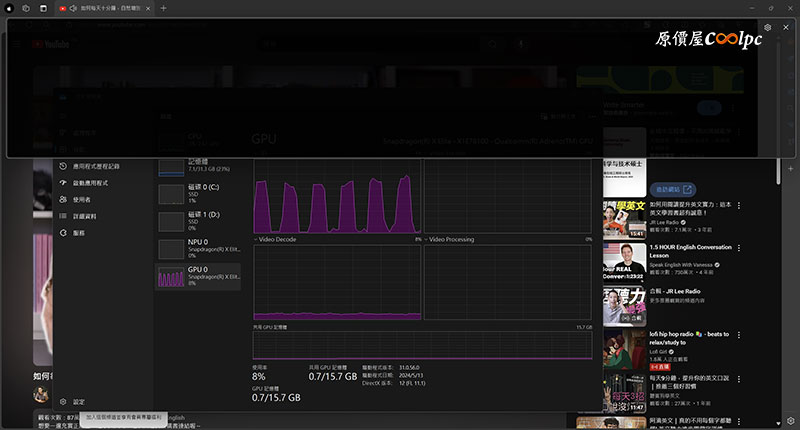The width and height of the screenshot is (800, 430).
Task: Click the purple spiky GPU usage graph
Action: pyautogui.click(x=337, y=196)
